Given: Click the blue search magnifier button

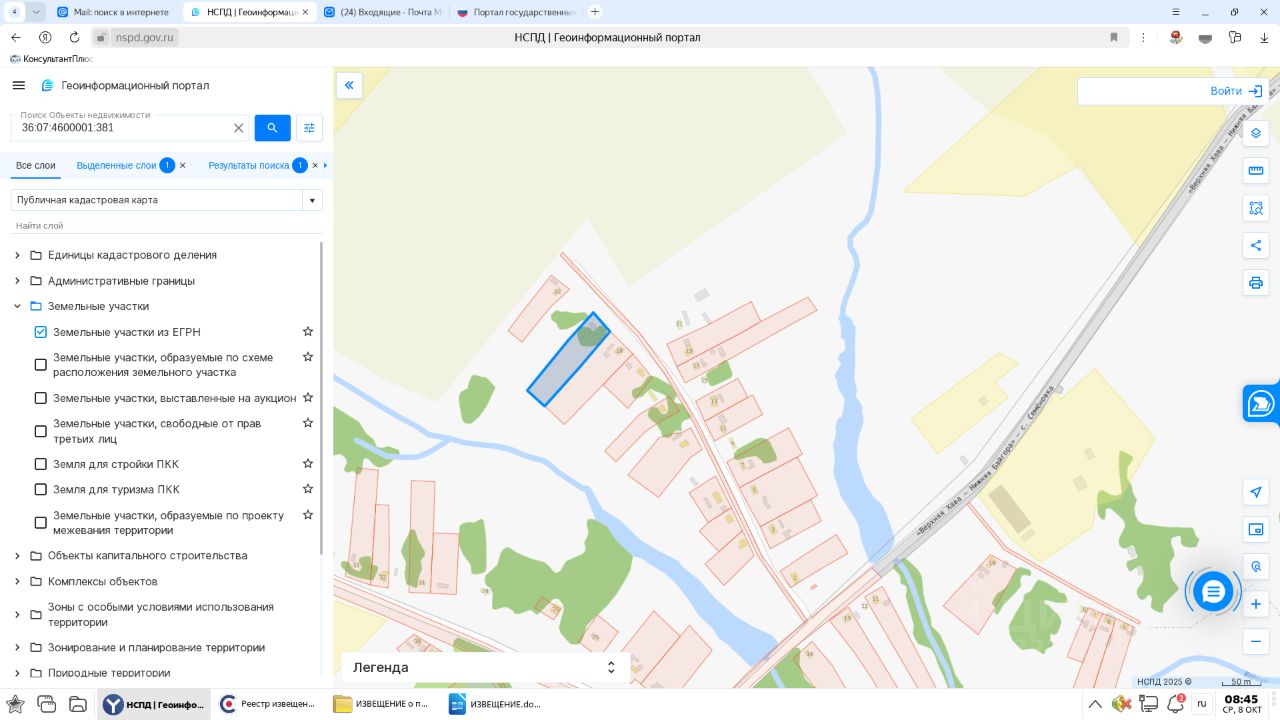Looking at the screenshot, I should (272, 128).
